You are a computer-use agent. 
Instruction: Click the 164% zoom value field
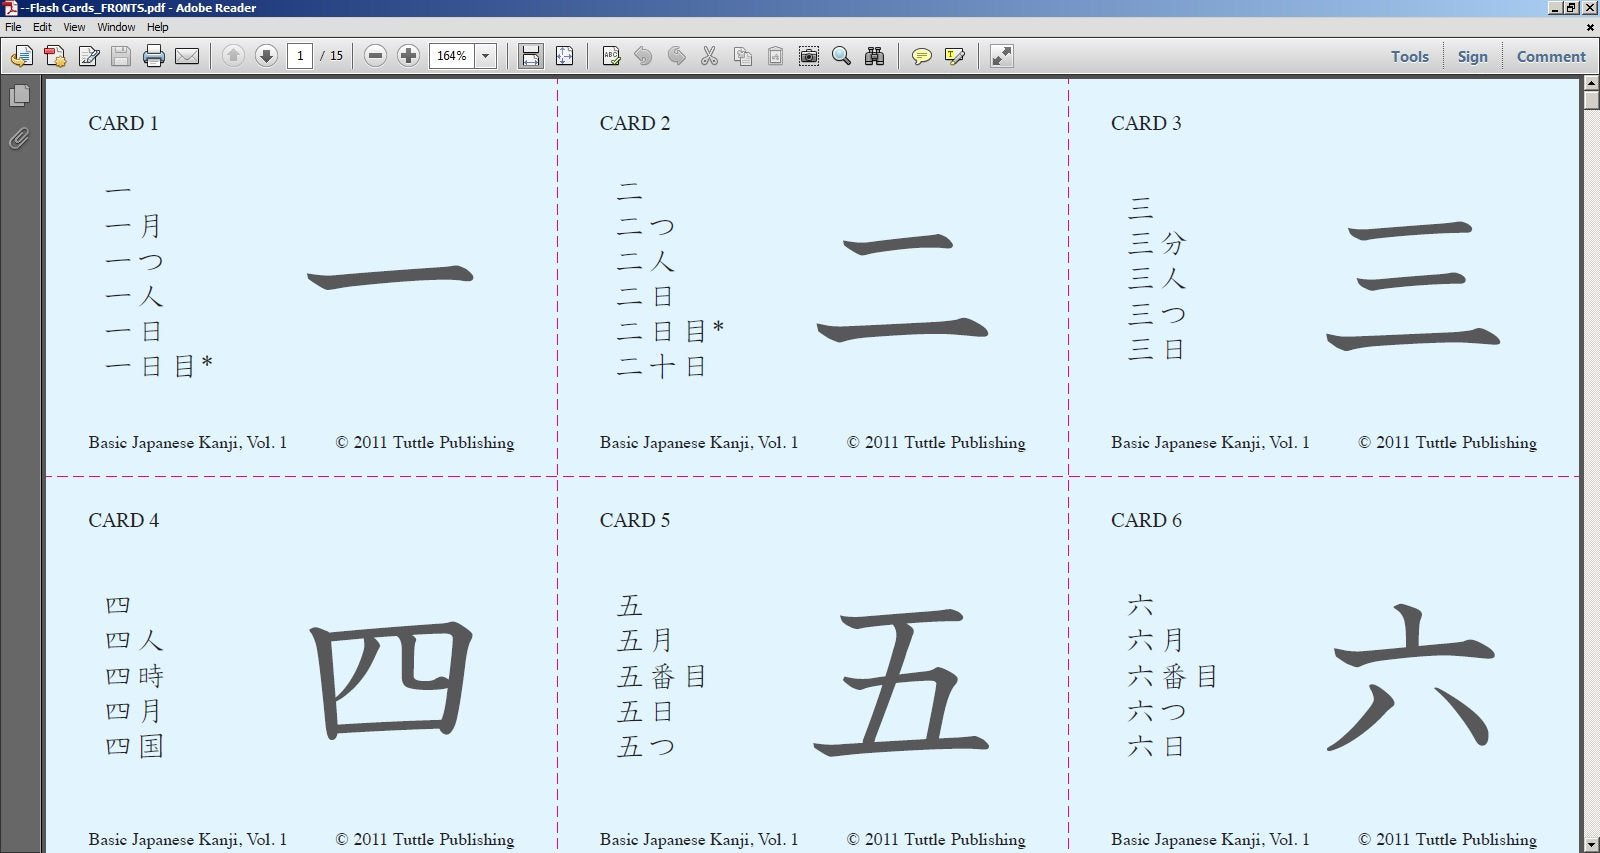pyautogui.click(x=452, y=56)
